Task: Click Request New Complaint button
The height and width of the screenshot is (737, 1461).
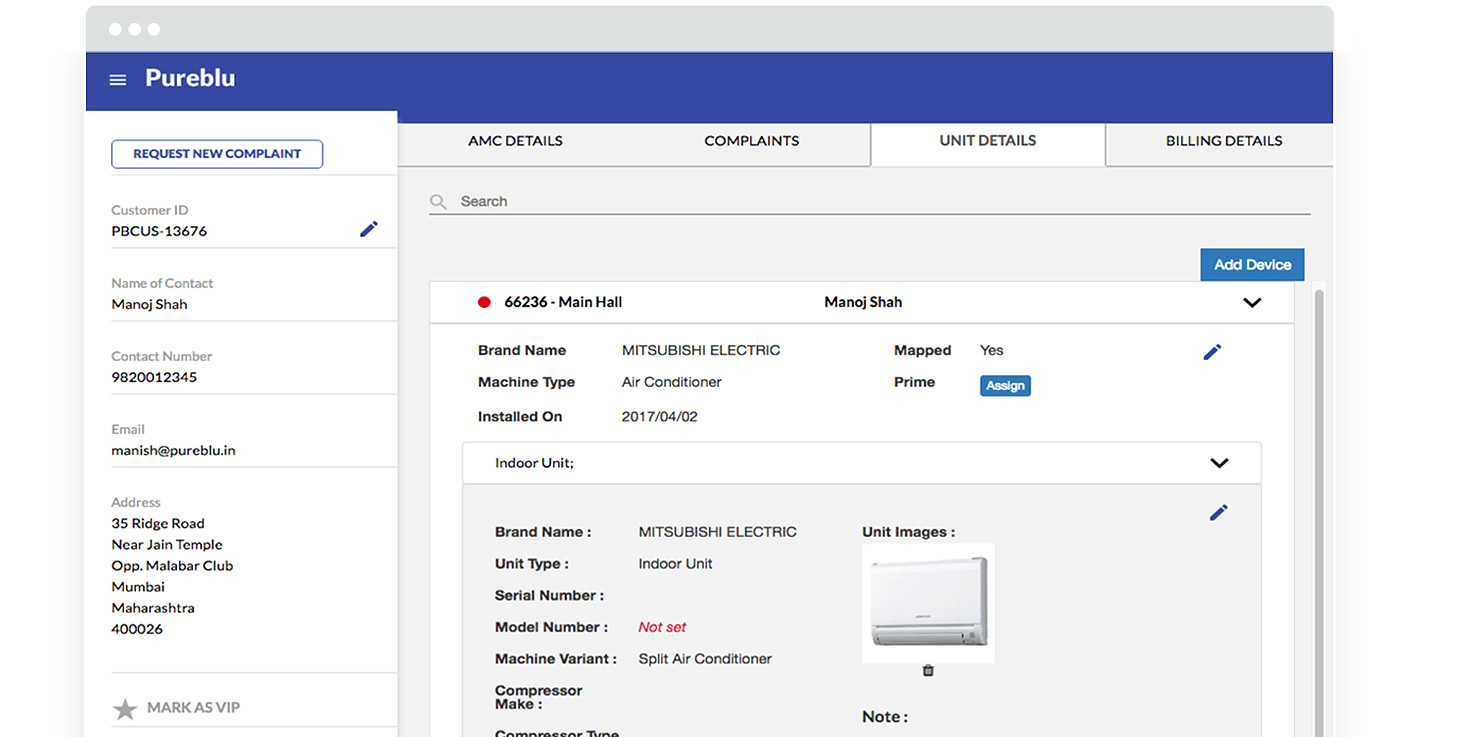Action: click(x=217, y=154)
